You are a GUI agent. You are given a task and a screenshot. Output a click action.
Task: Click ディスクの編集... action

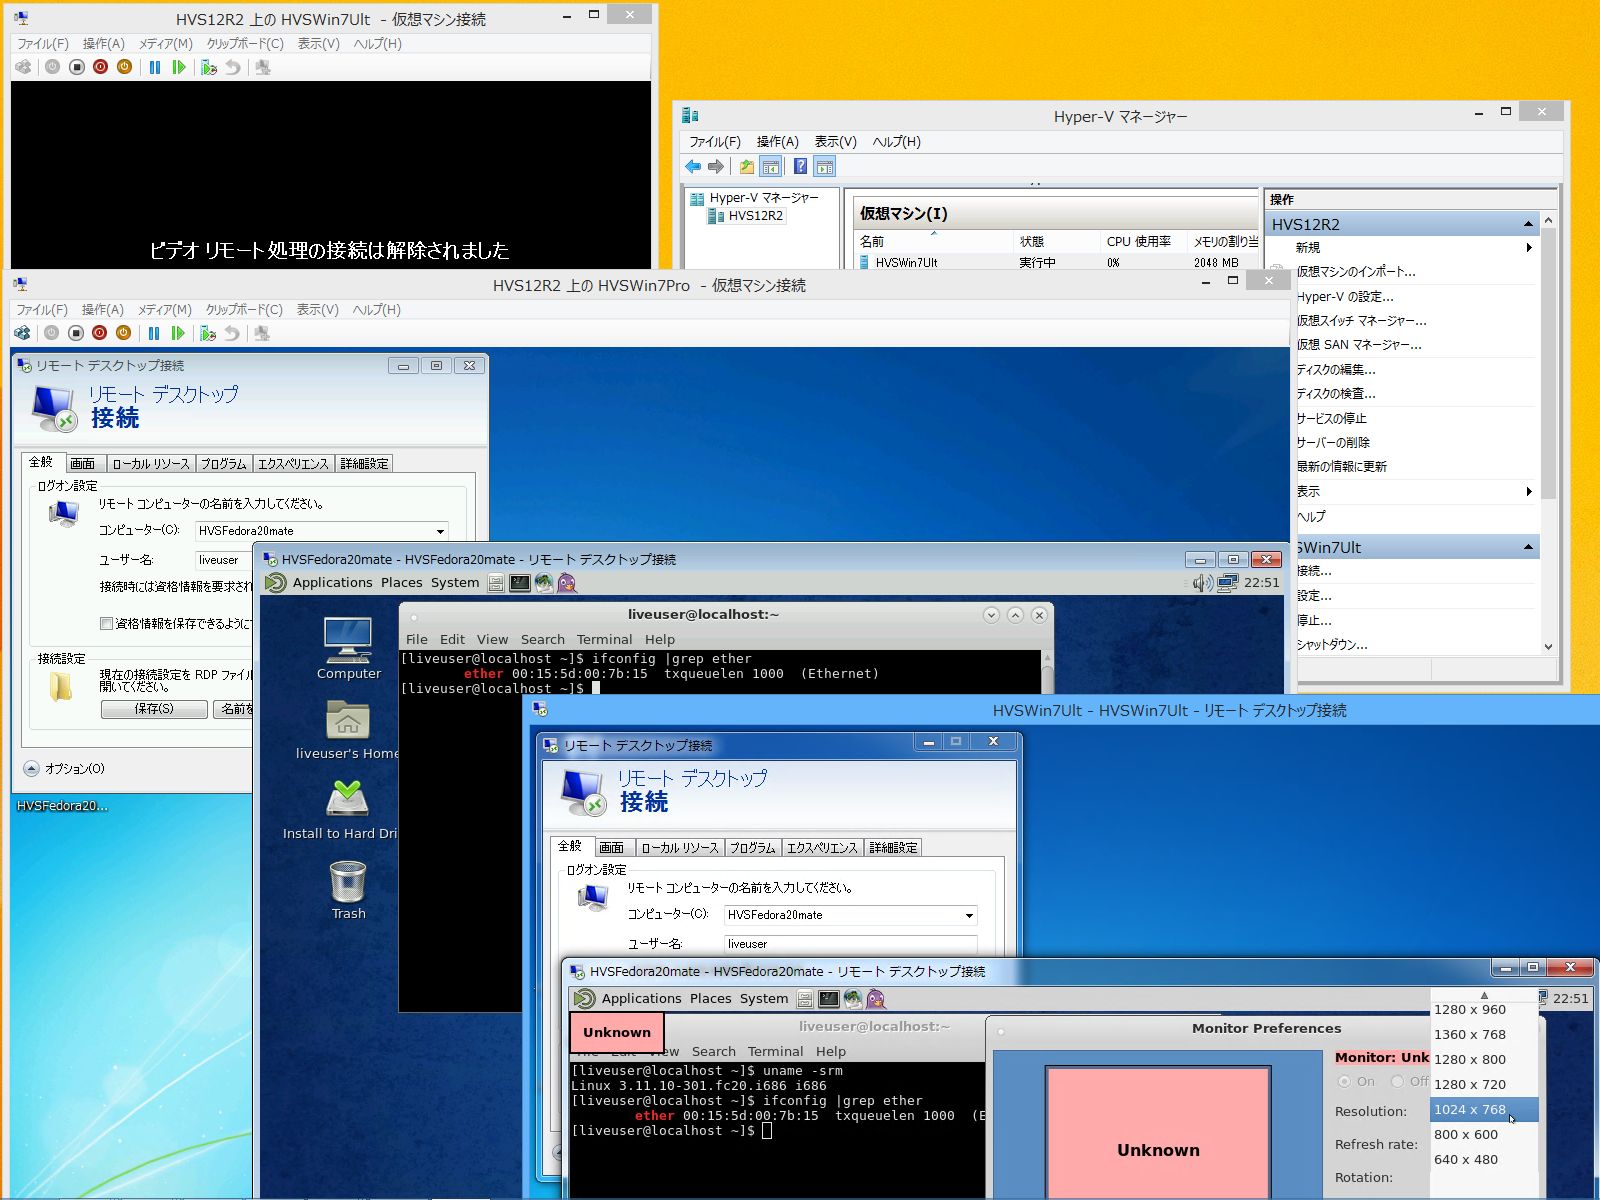click(x=1335, y=370)
